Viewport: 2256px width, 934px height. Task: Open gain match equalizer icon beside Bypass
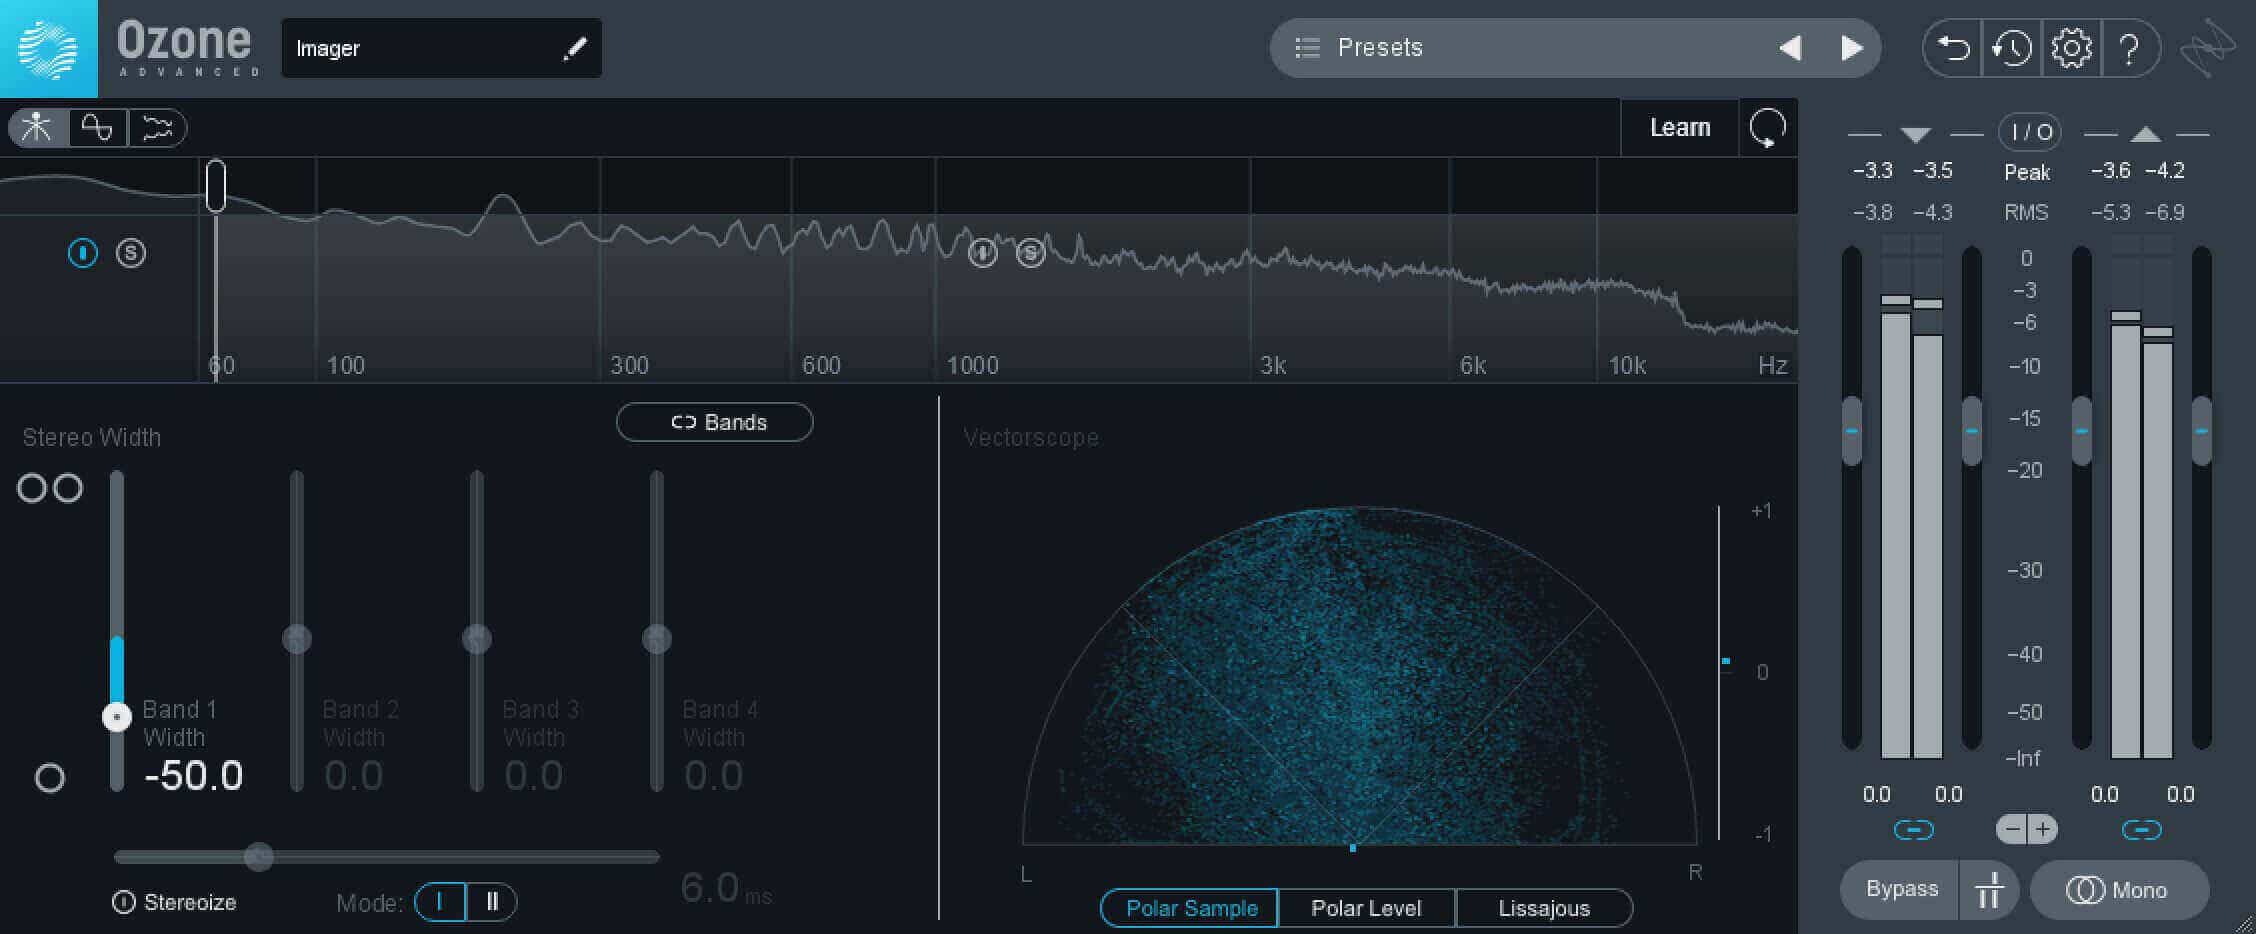(1989, 890)
